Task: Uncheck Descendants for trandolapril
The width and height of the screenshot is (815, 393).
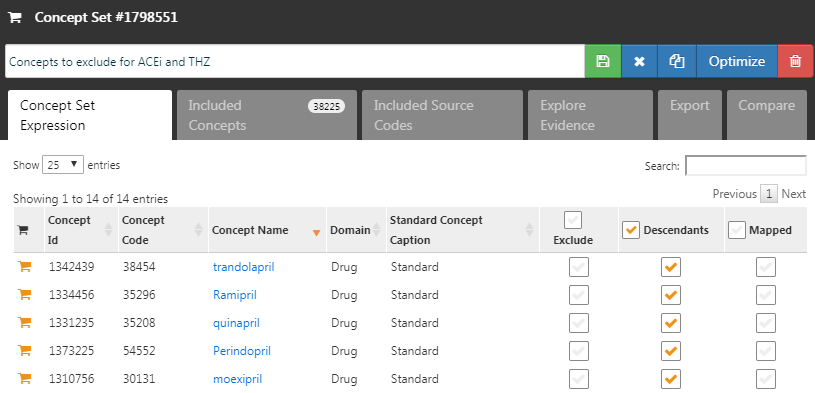Action: (671, 267)
